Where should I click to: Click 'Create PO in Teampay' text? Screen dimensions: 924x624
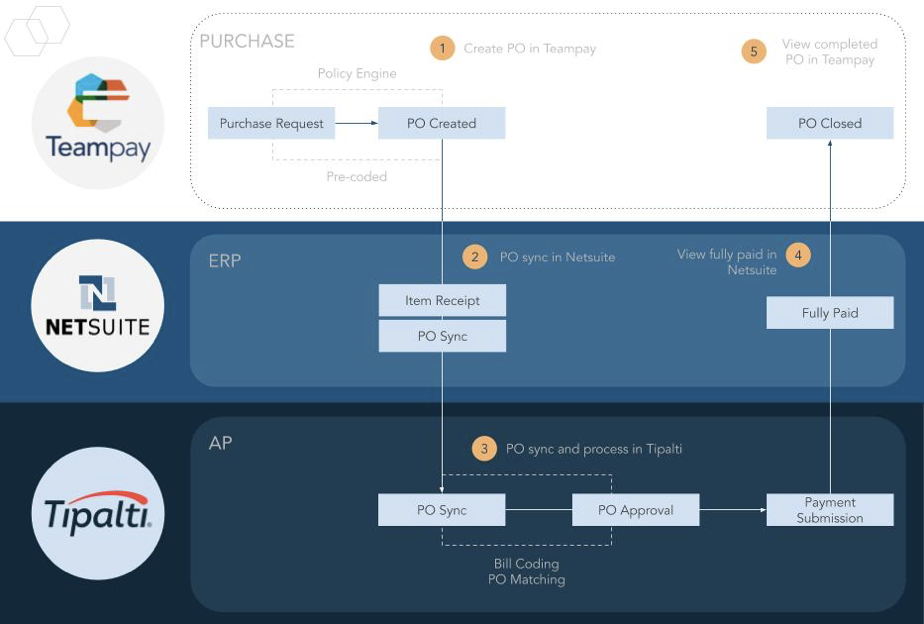(530, 48)
